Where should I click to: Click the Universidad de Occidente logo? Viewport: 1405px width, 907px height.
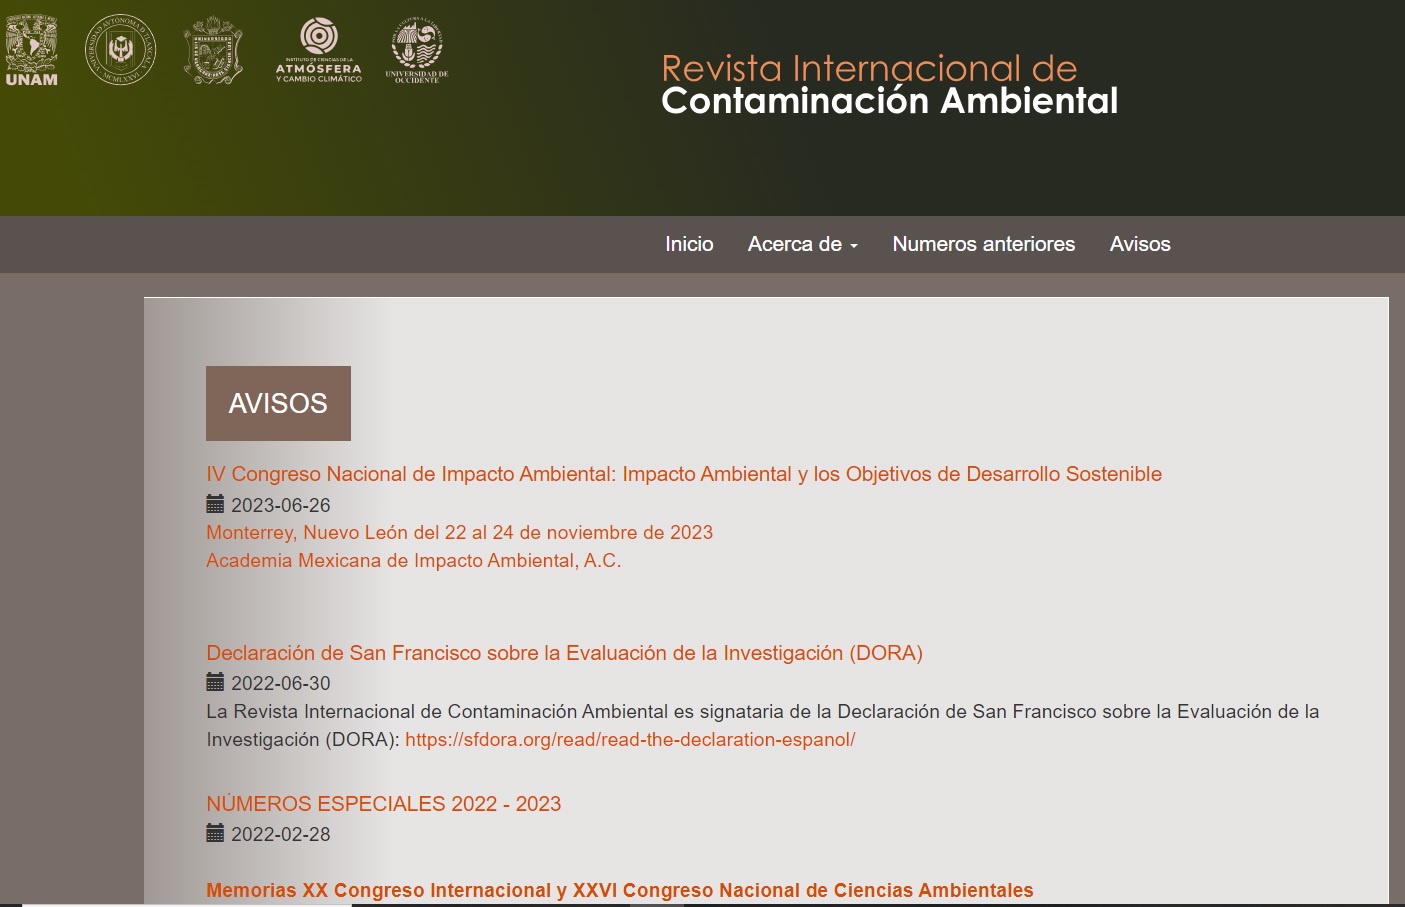point(417,50)
